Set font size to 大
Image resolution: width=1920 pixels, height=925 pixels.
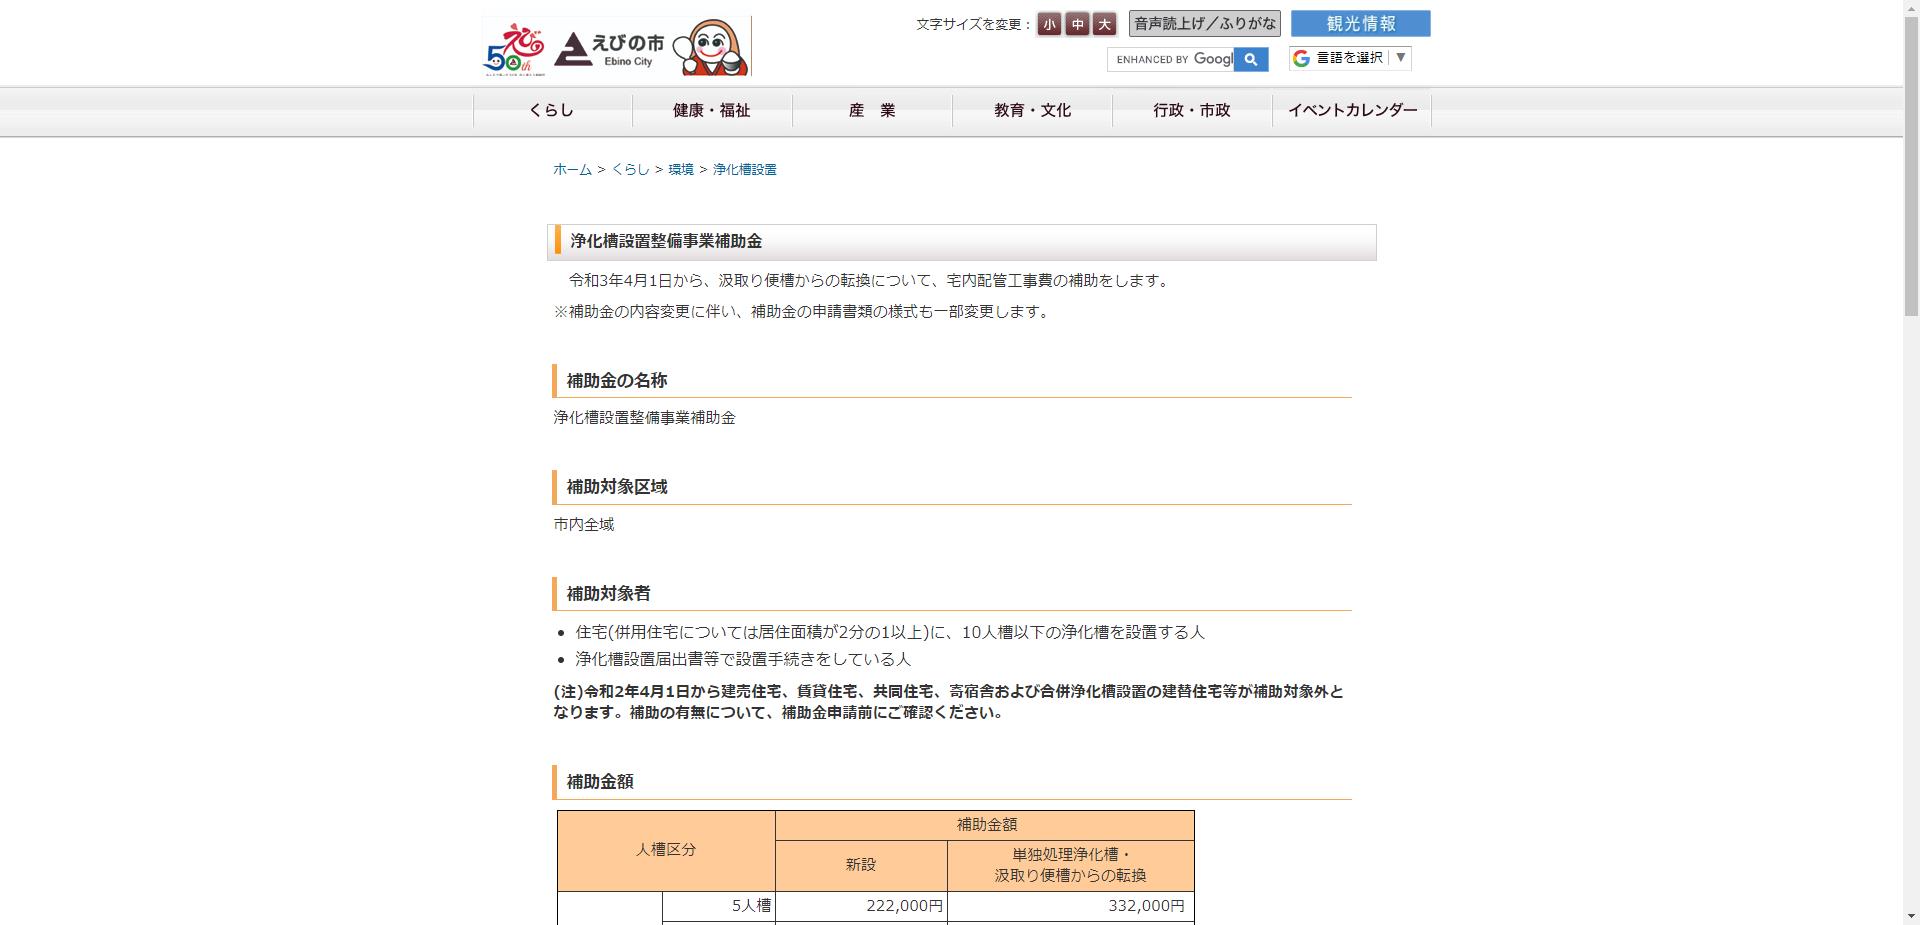[1104, 24]
